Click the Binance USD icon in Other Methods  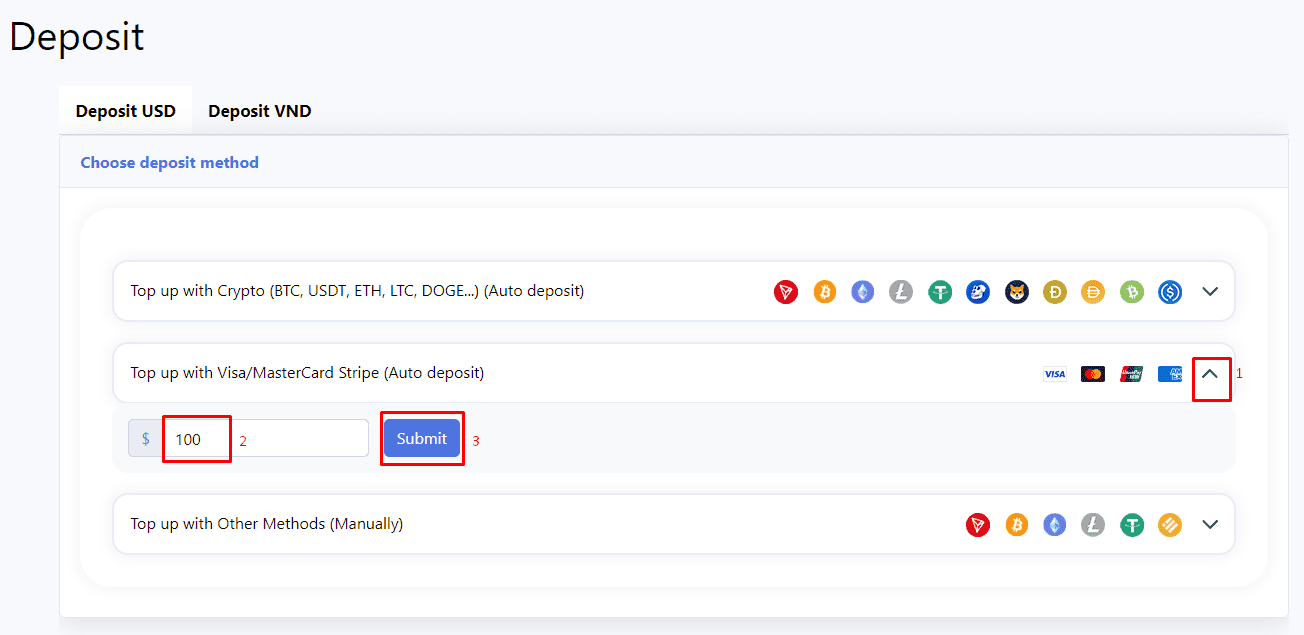[1170, 525]
